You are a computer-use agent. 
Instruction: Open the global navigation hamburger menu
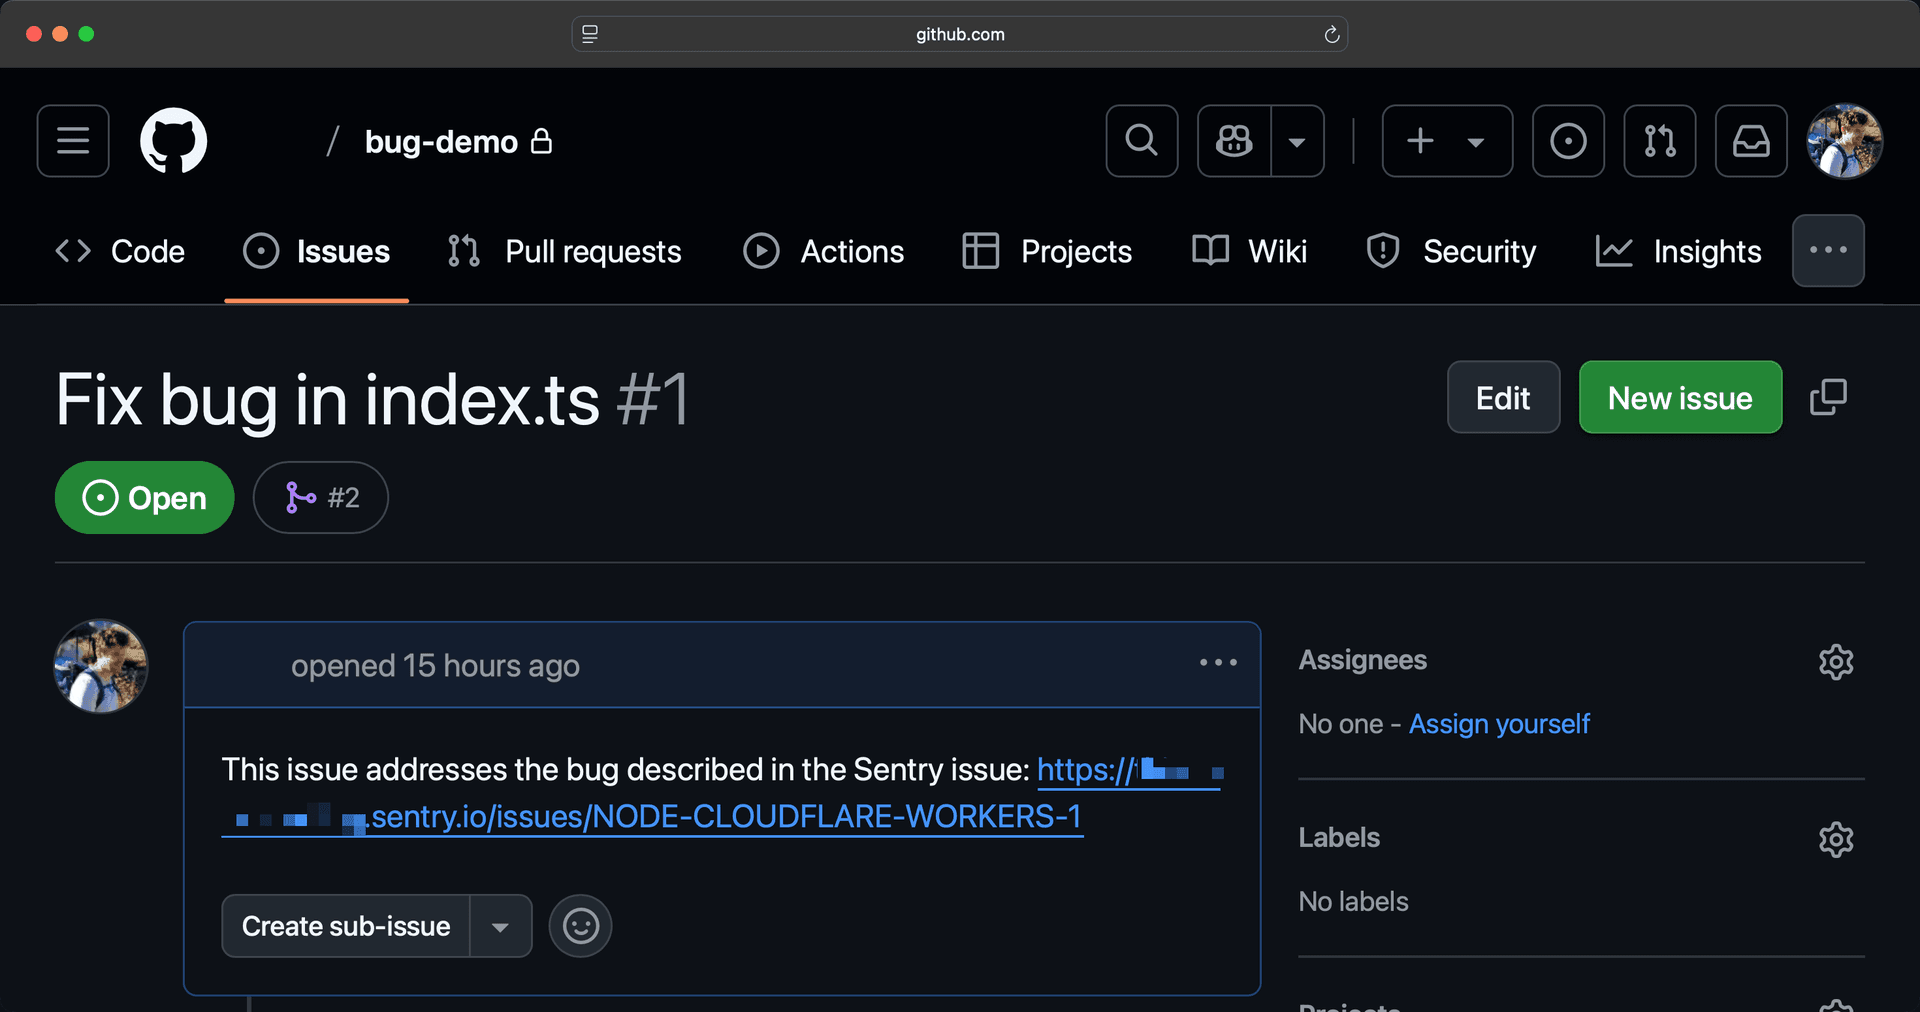72,140
